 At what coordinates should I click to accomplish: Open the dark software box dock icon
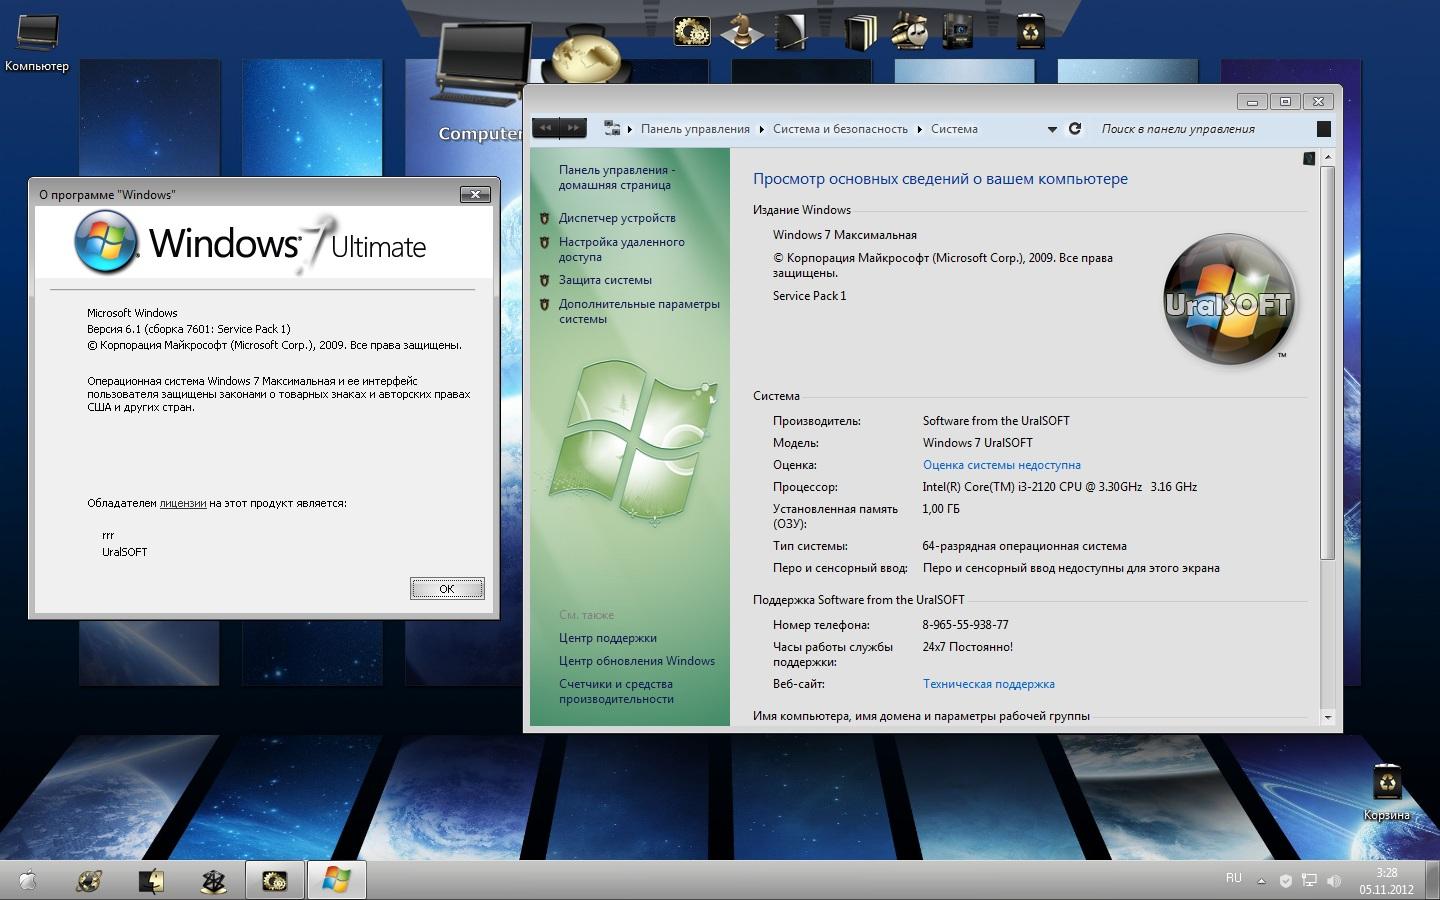point(957,30)
